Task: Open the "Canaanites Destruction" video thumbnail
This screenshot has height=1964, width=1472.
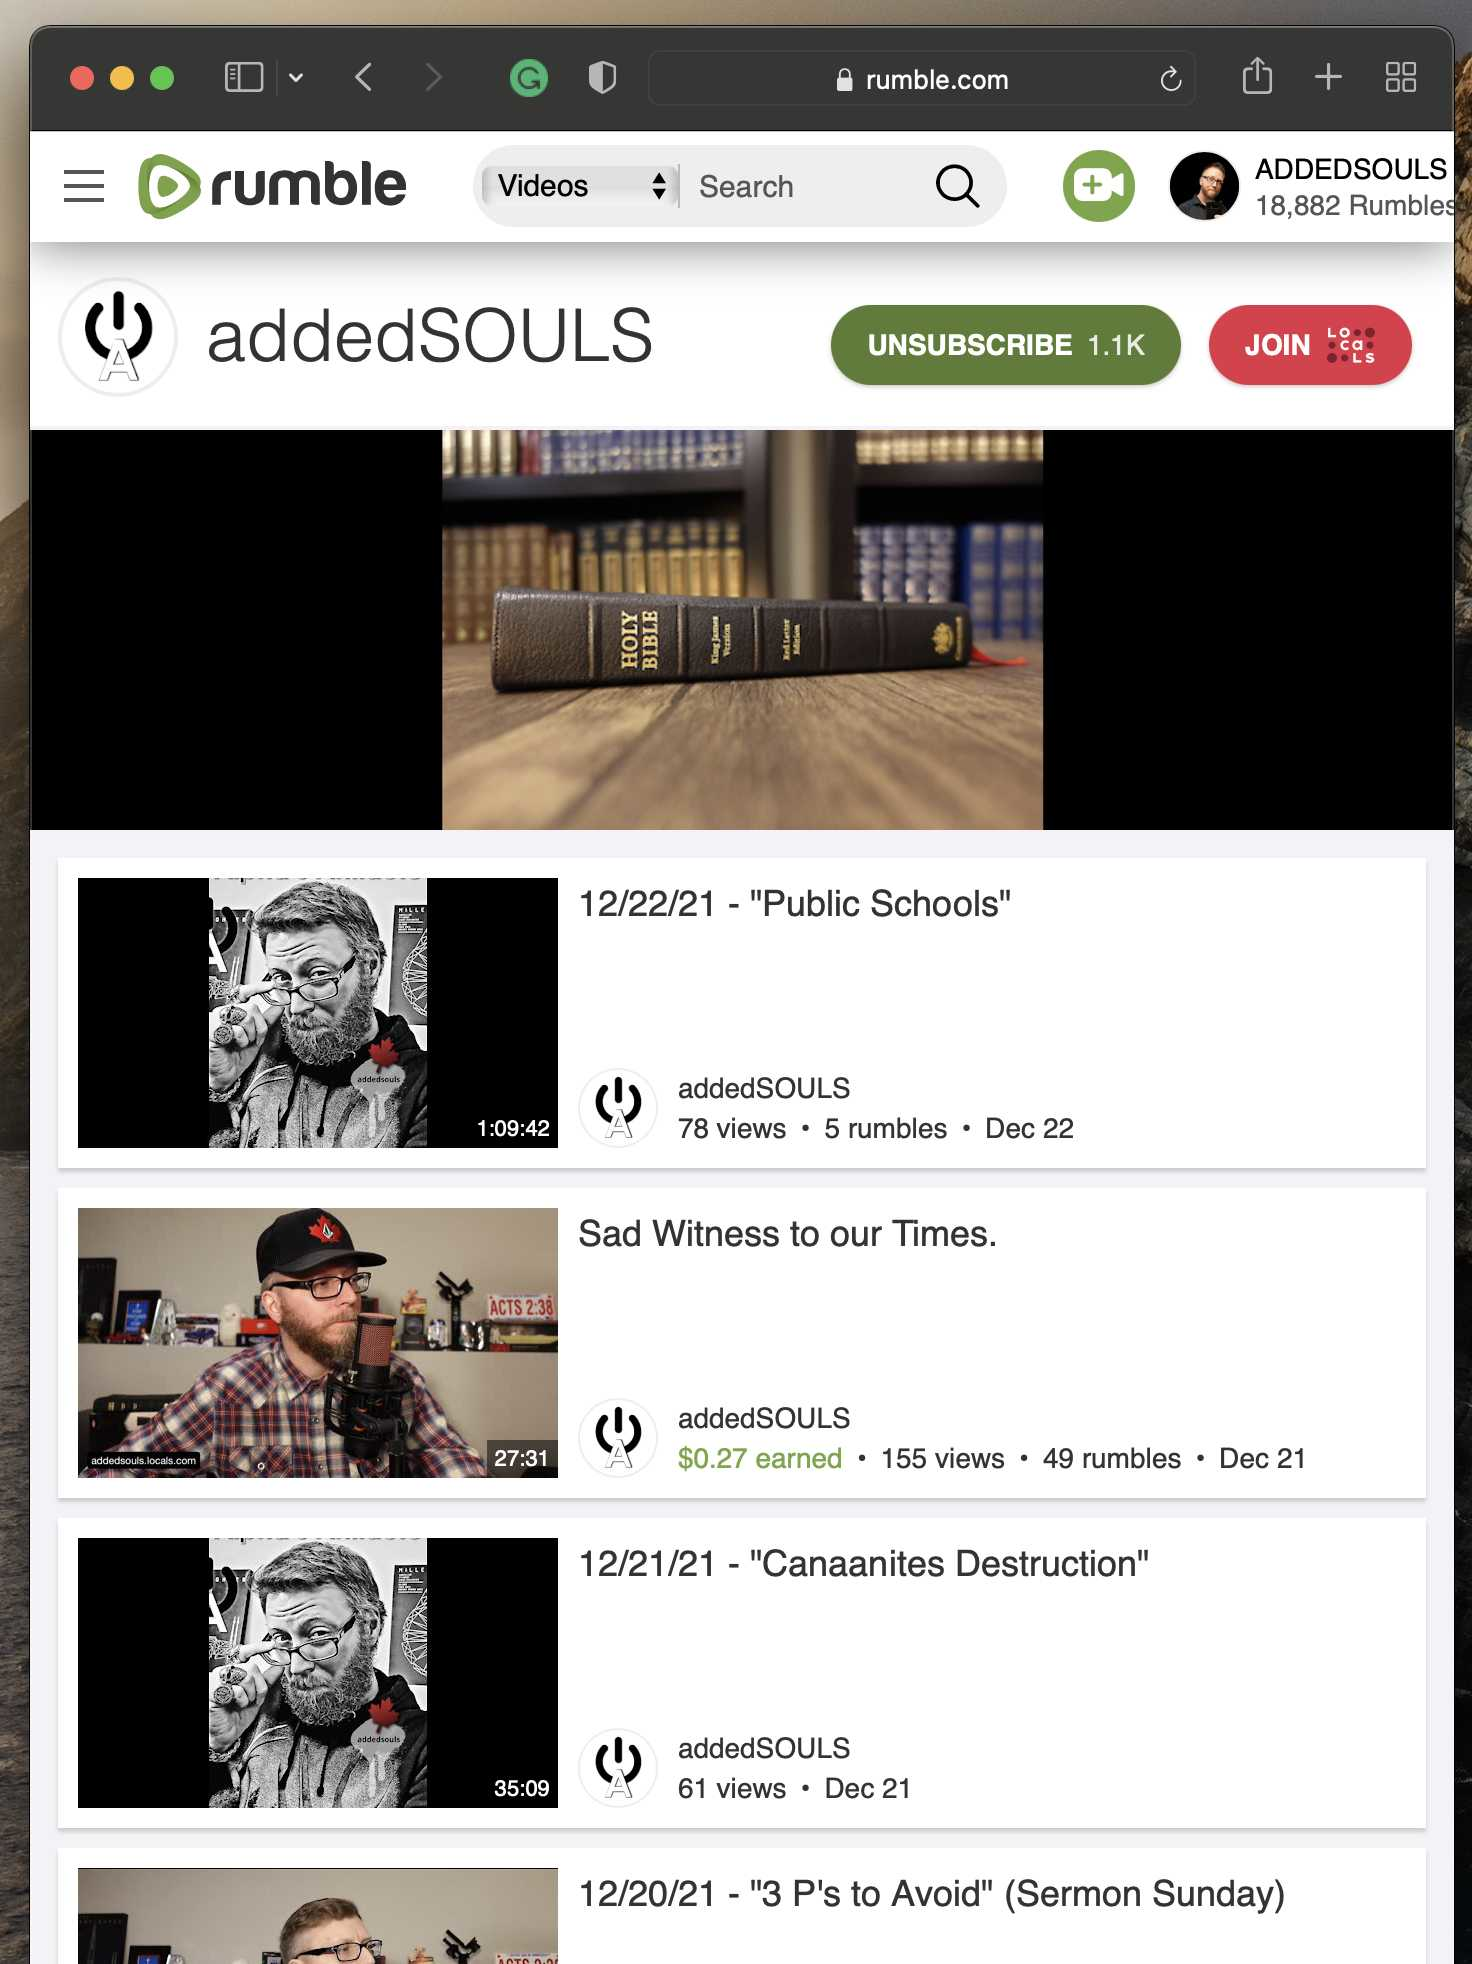Action: 318,1672
